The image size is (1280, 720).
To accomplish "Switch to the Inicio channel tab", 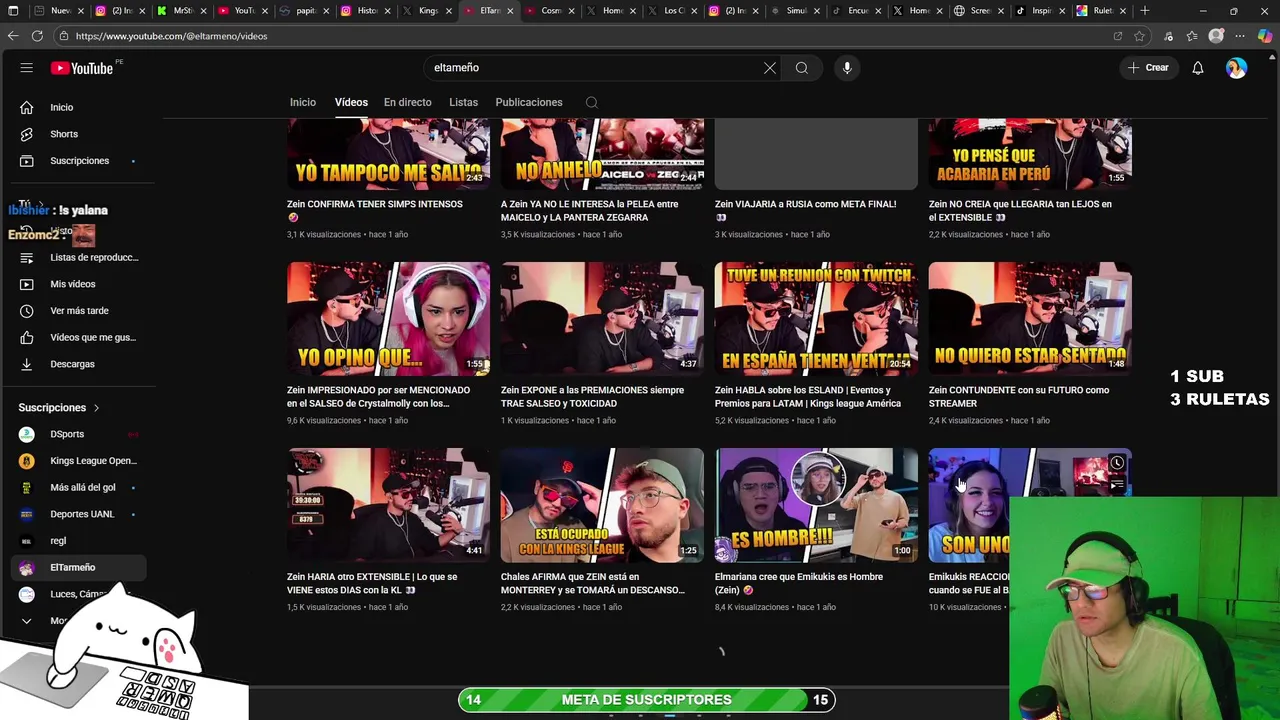I will point(303,102).
